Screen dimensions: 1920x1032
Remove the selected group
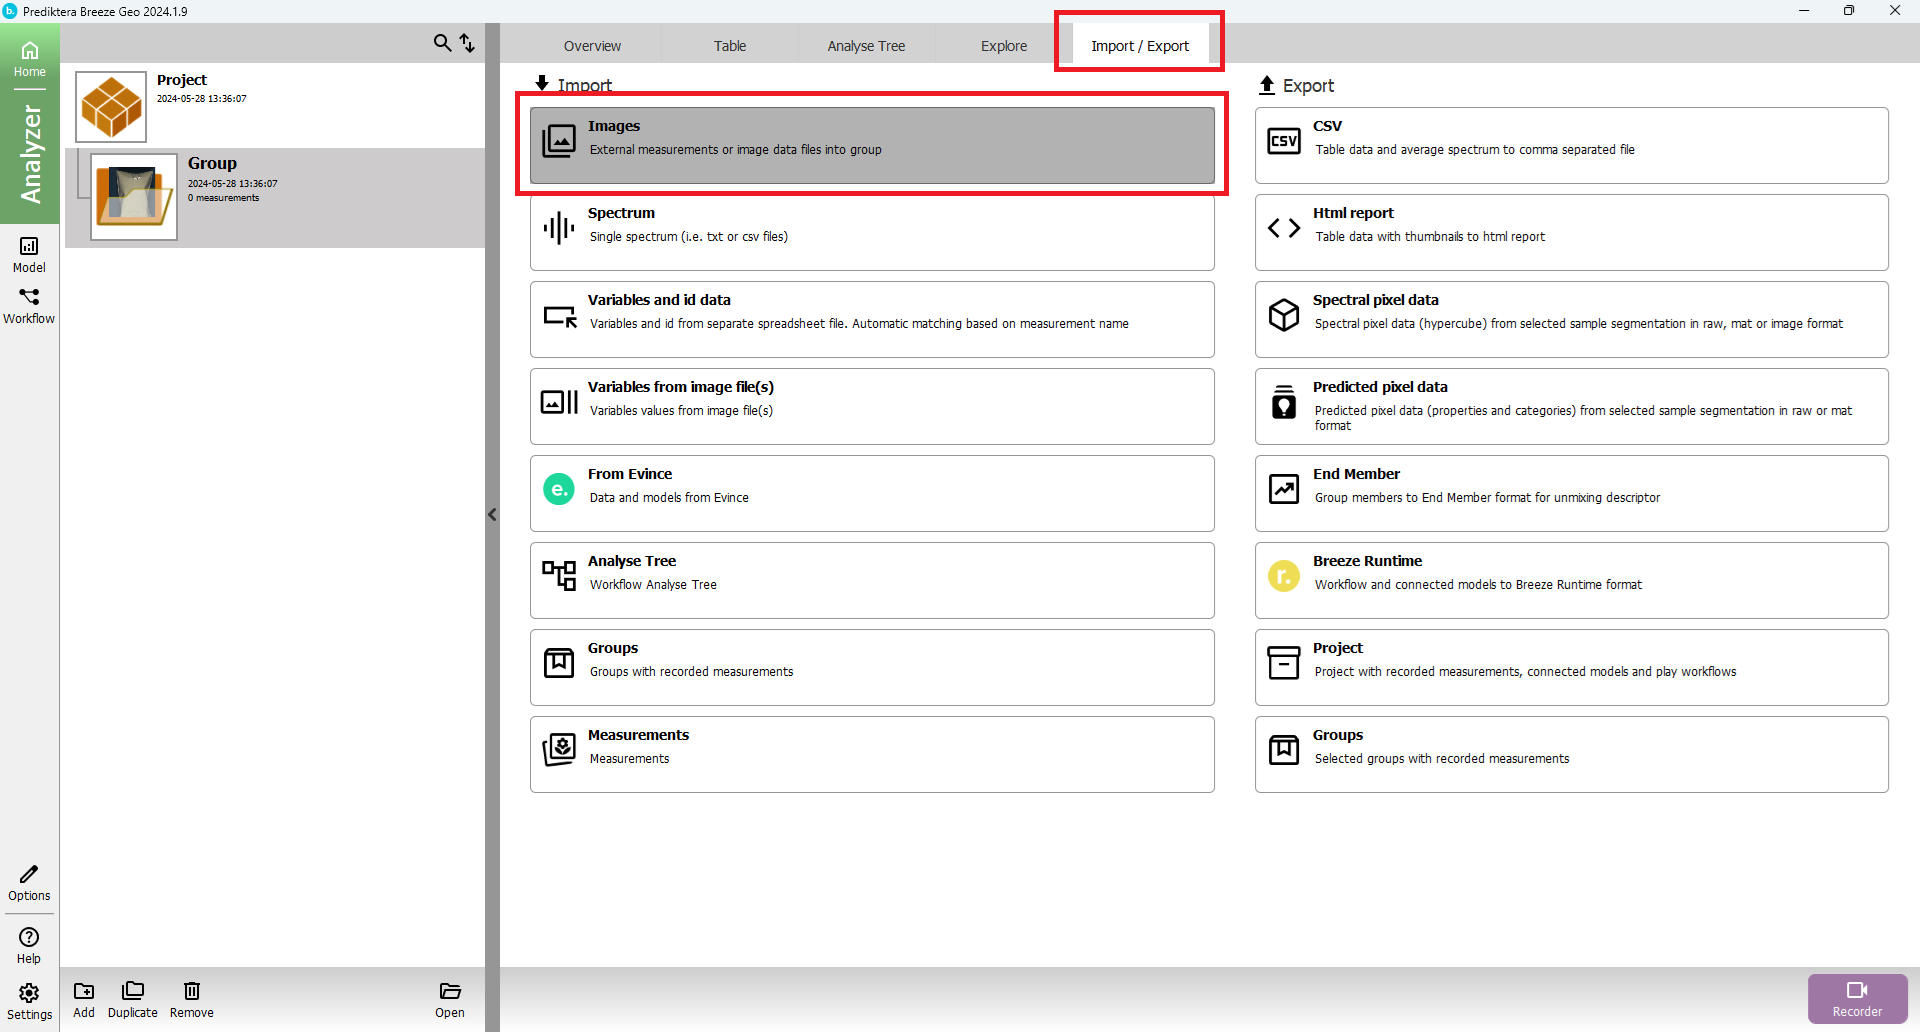pos(191,999)
